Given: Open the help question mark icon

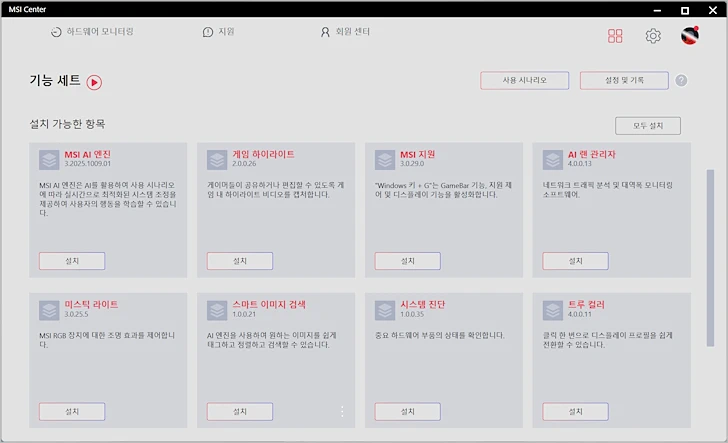Looking at the screenshot, I should pos(681,80).
